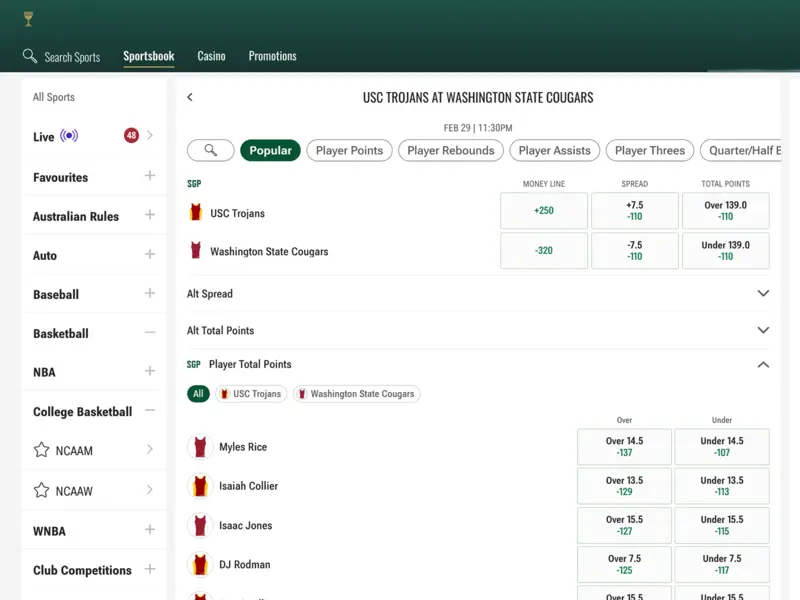The height and width of the screenshot is (600, 800).
Task: Favorite NCAAW with the star icon
Action: tap(41, 490)
